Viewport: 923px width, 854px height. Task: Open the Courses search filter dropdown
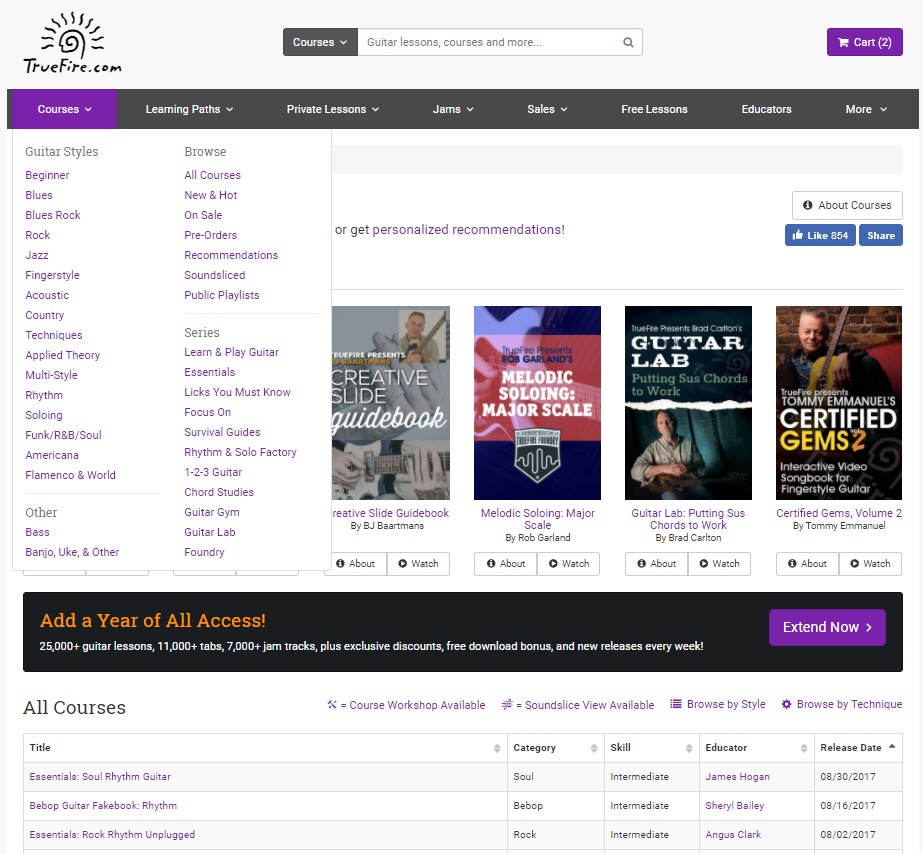320,42
